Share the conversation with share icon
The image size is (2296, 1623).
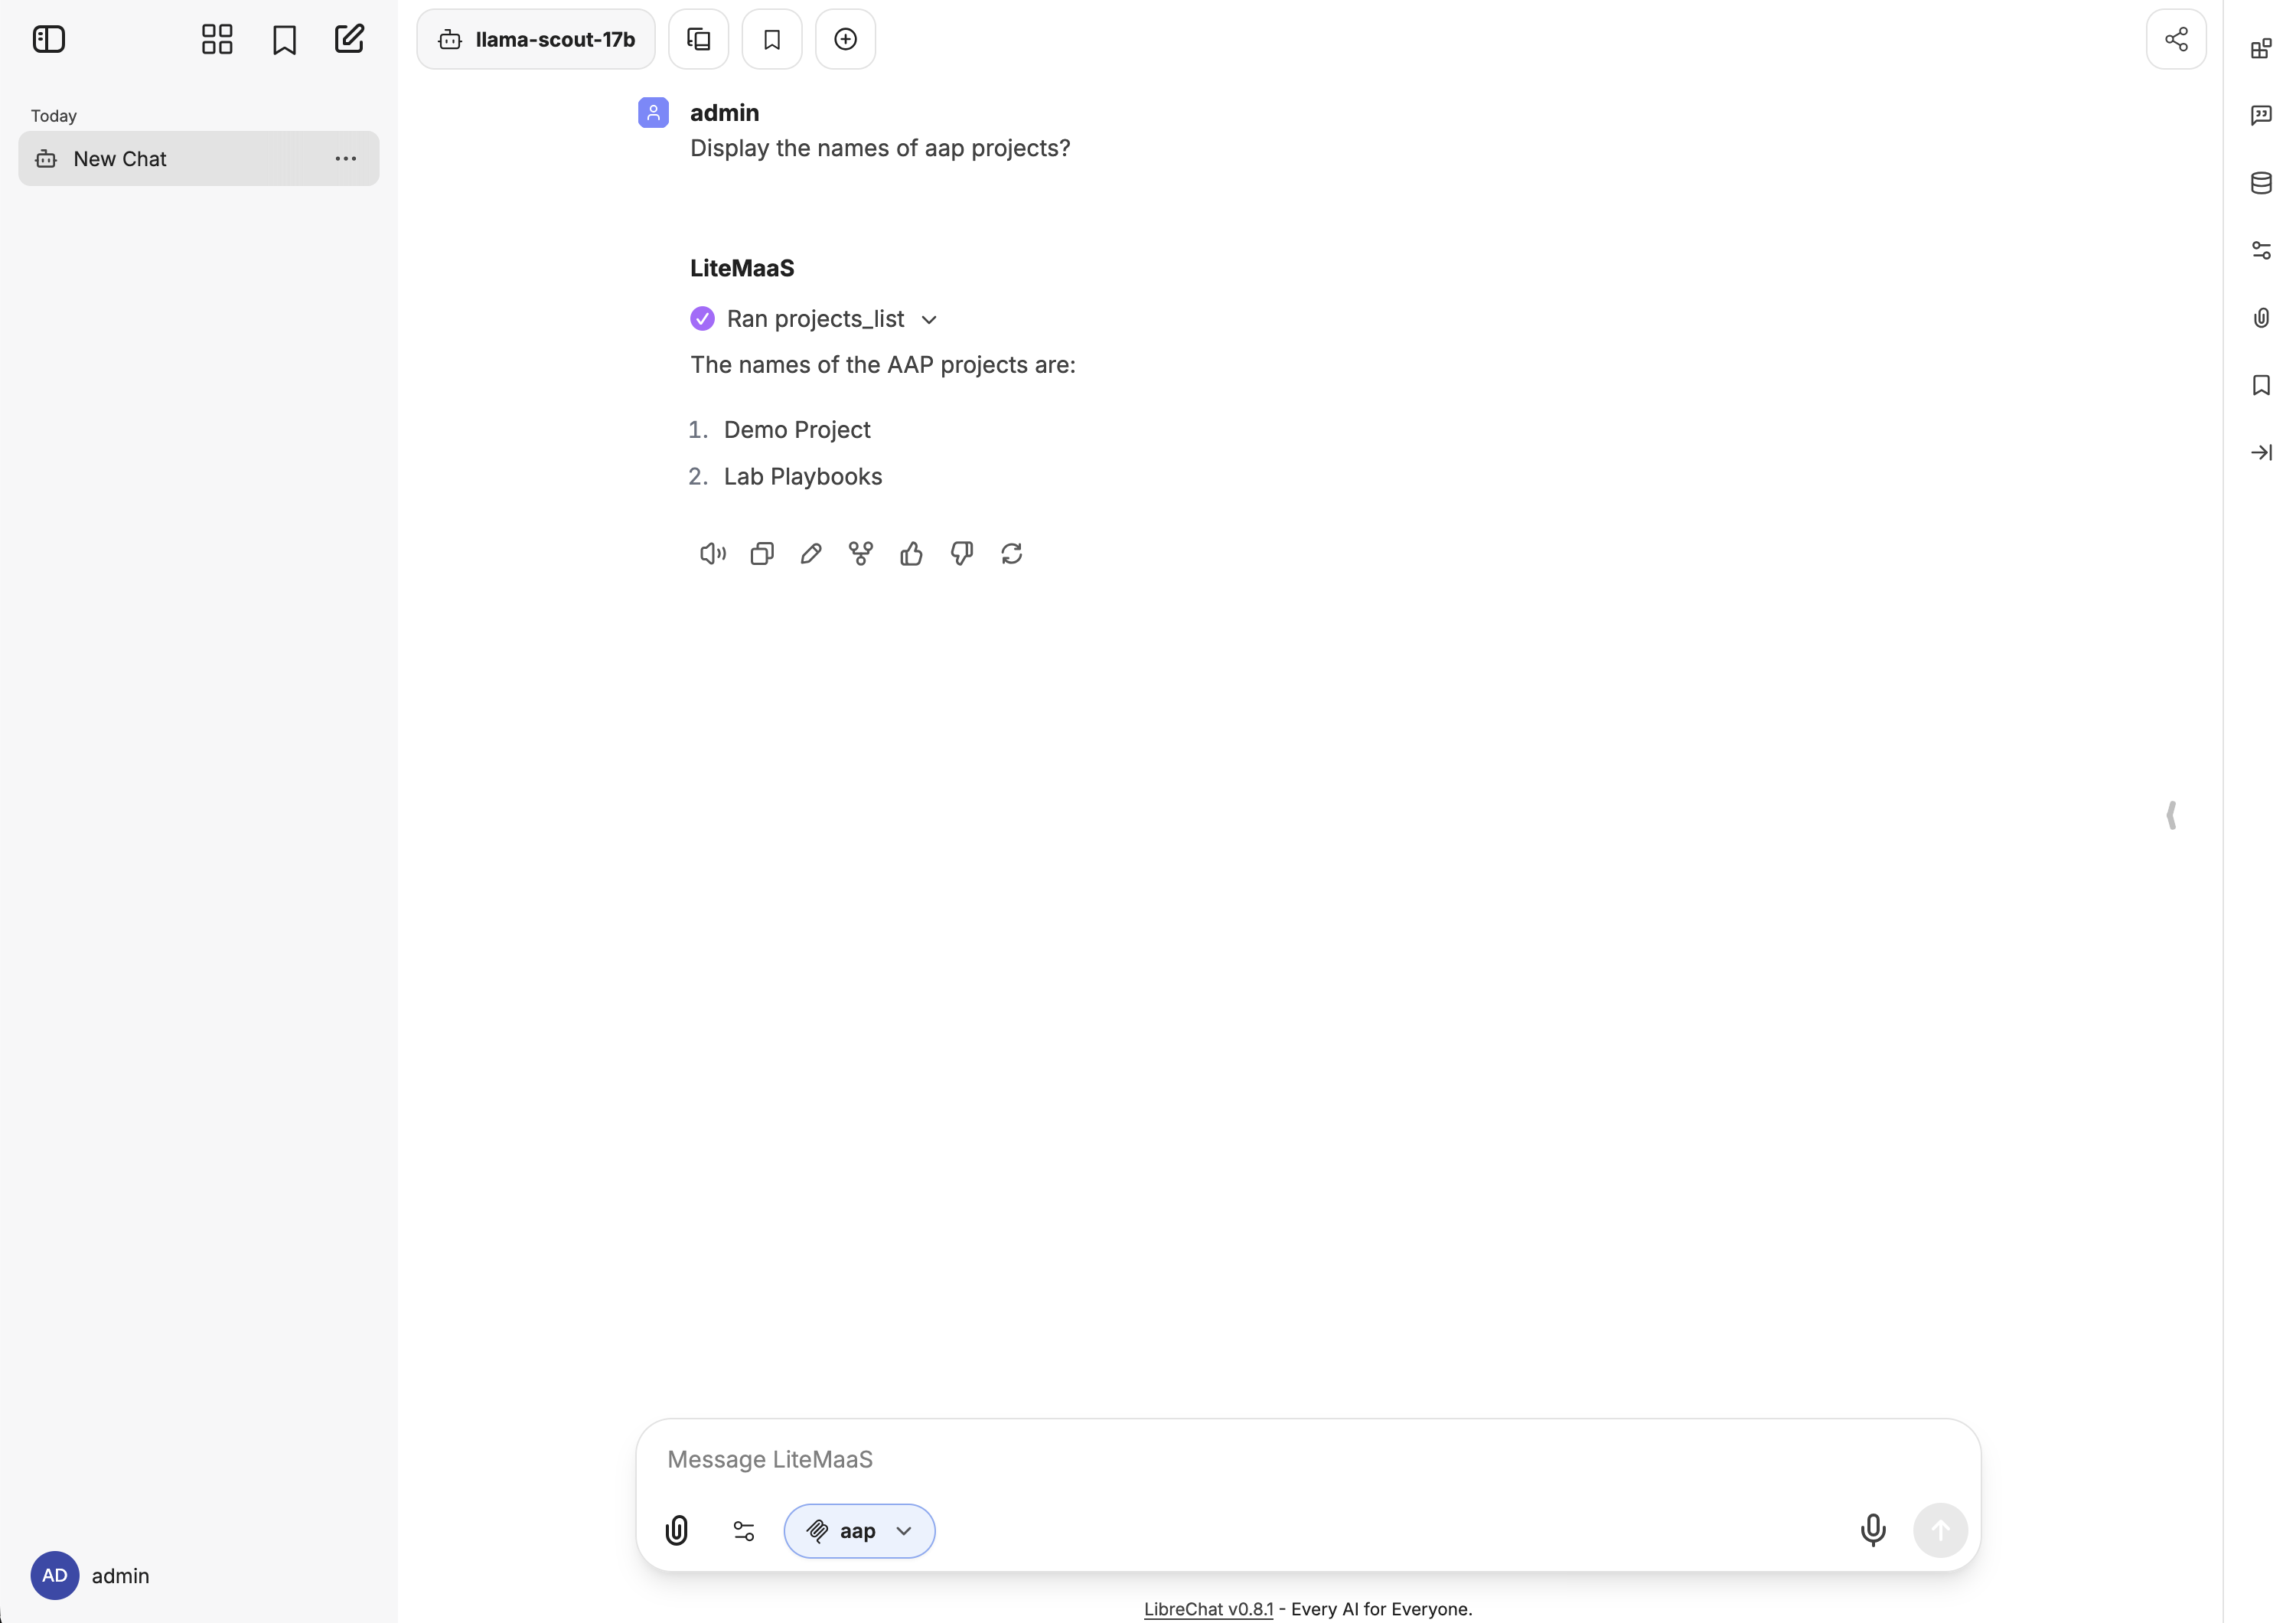click(x=2176, y=39)
